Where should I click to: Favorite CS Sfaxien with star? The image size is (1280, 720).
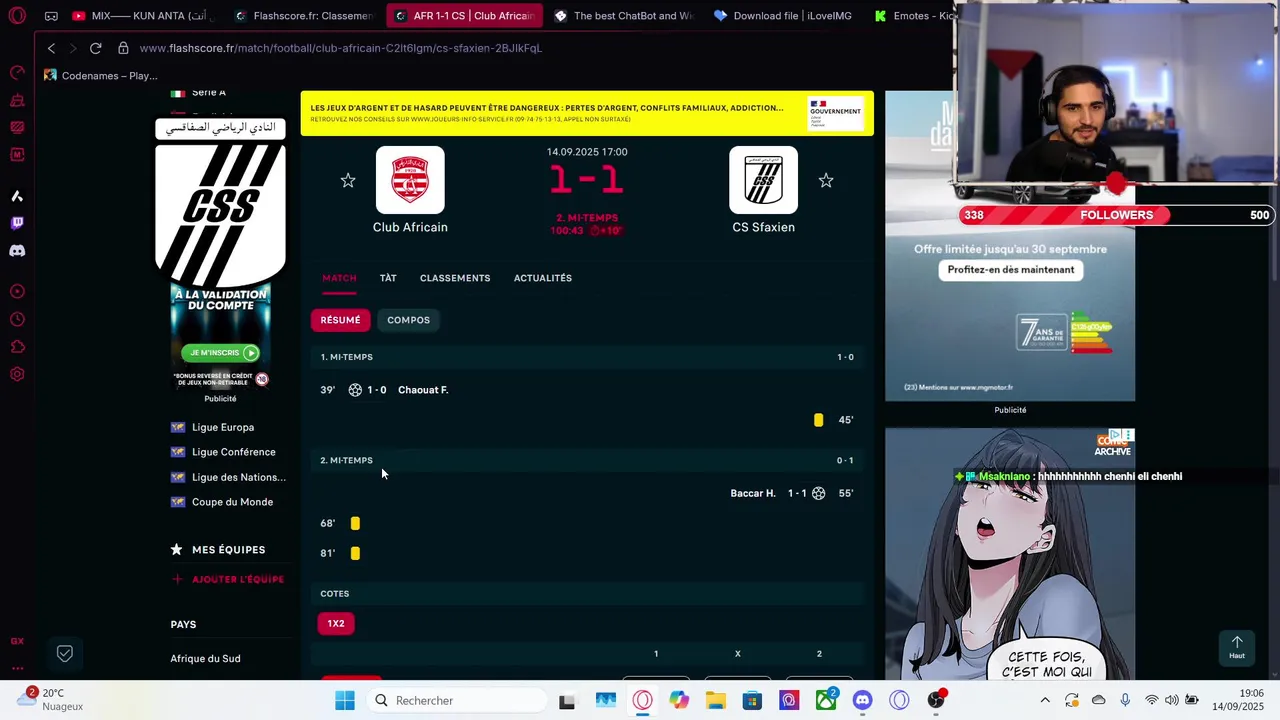825,180
